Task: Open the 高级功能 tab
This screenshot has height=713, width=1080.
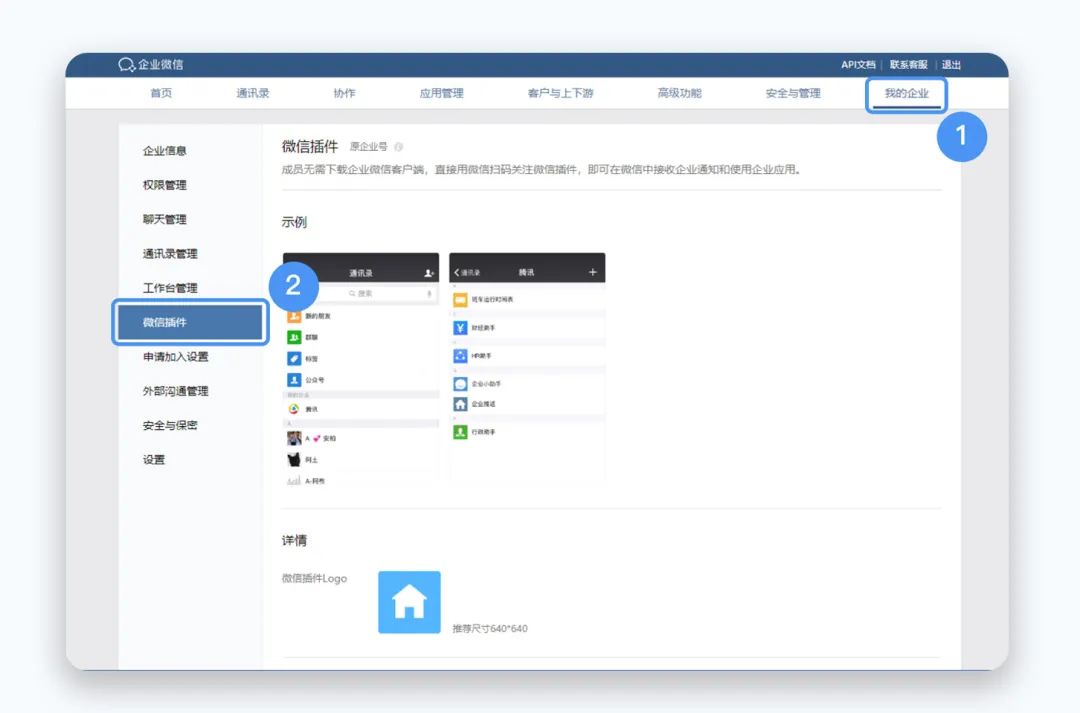Action: [x=679, y=93]
